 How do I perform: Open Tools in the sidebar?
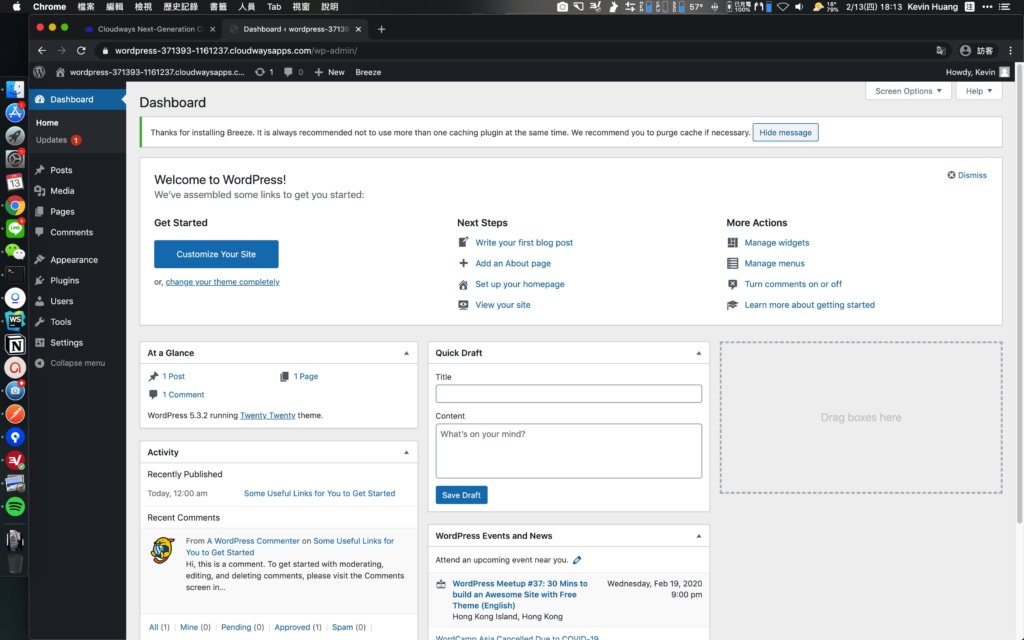61,322
